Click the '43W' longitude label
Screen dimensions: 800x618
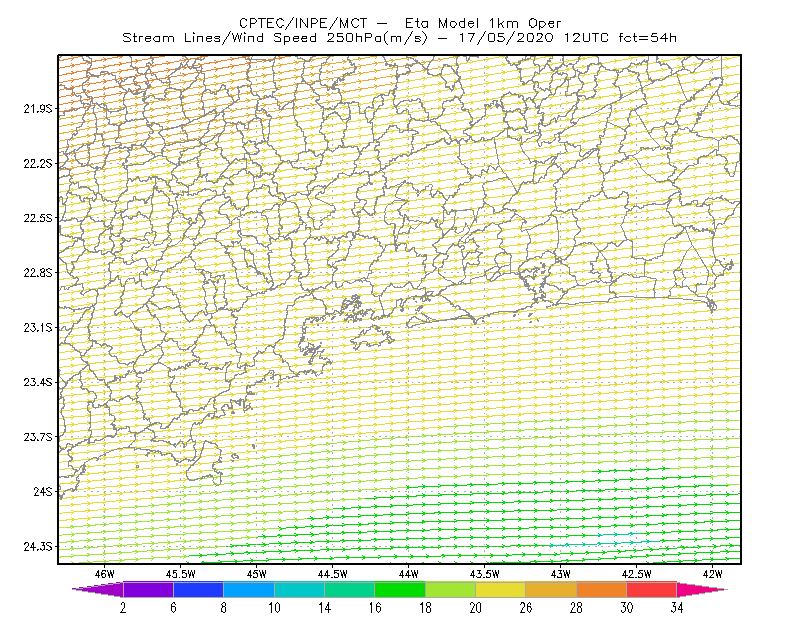pyautogui.click(x=561, y=574)
